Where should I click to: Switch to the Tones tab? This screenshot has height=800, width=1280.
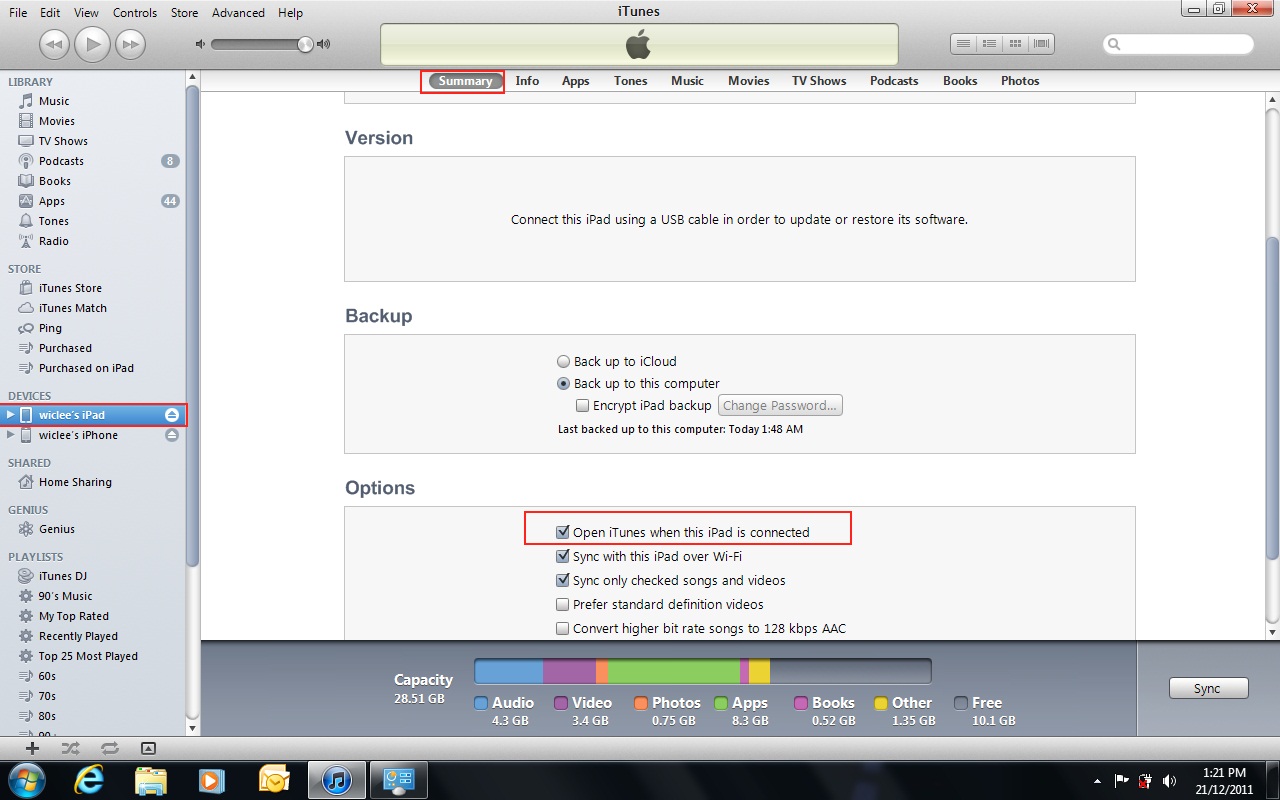(630, 81)
